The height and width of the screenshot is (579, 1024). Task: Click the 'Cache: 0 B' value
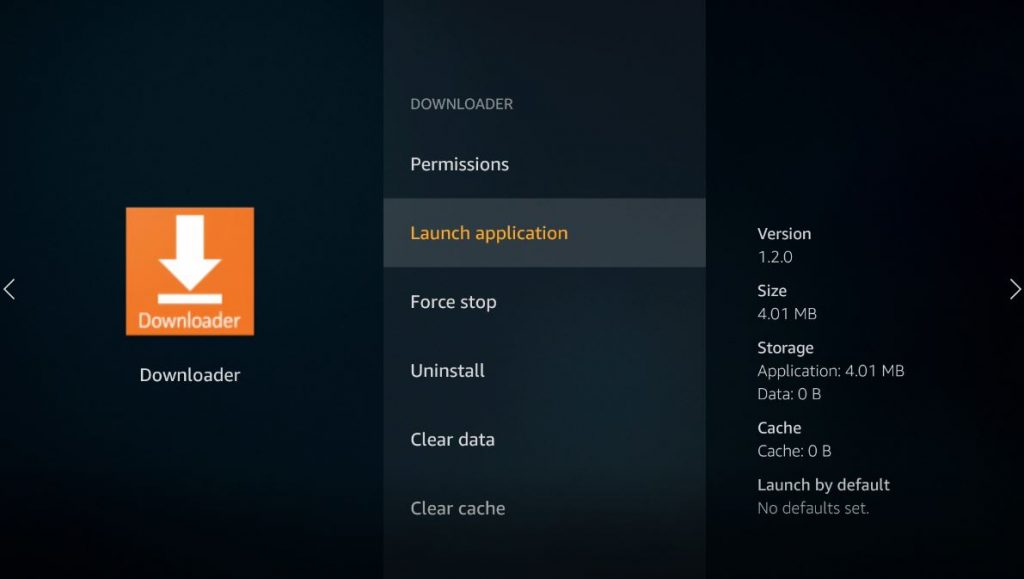pyautogui.click(x=794, y=450)
